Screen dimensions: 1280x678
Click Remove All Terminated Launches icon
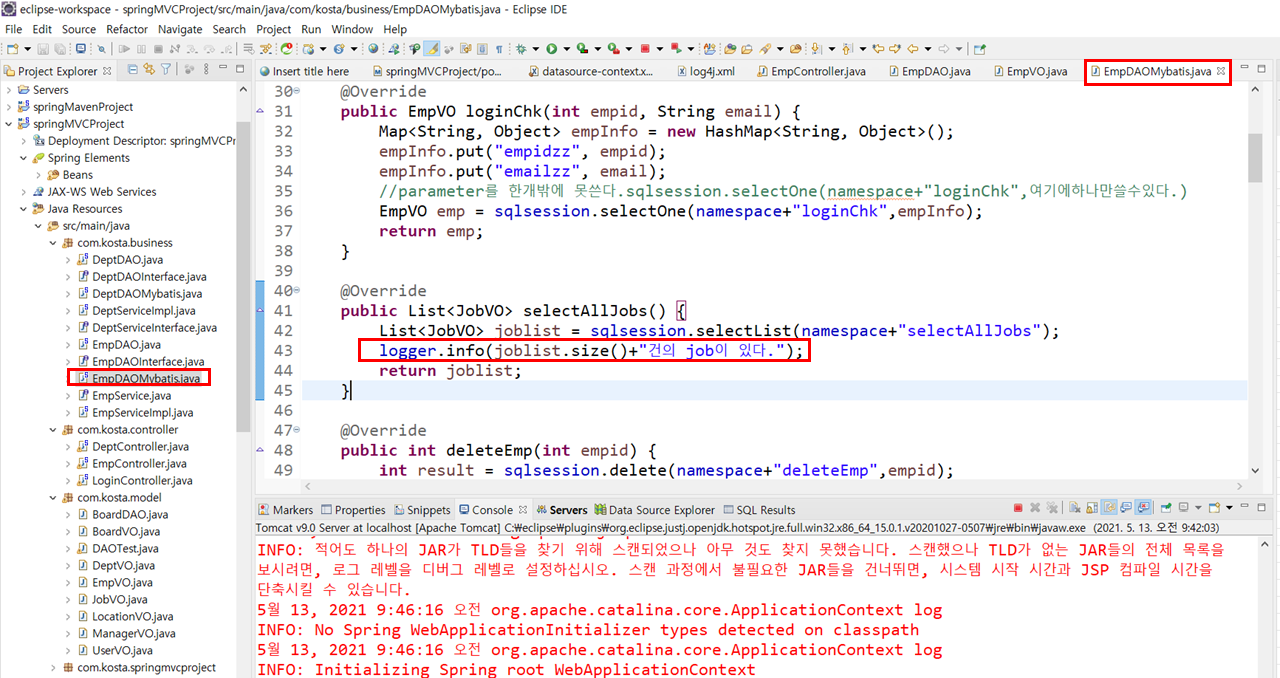(x=1052, y=508)
